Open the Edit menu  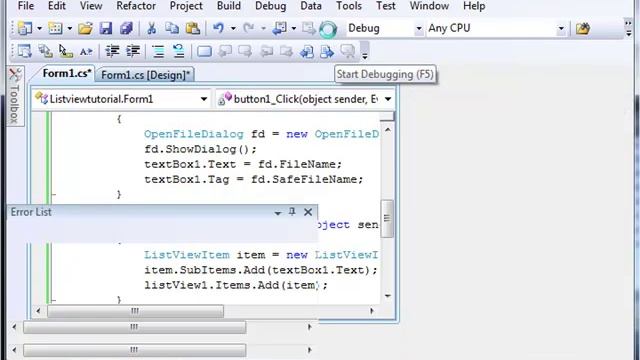[57, 6]
